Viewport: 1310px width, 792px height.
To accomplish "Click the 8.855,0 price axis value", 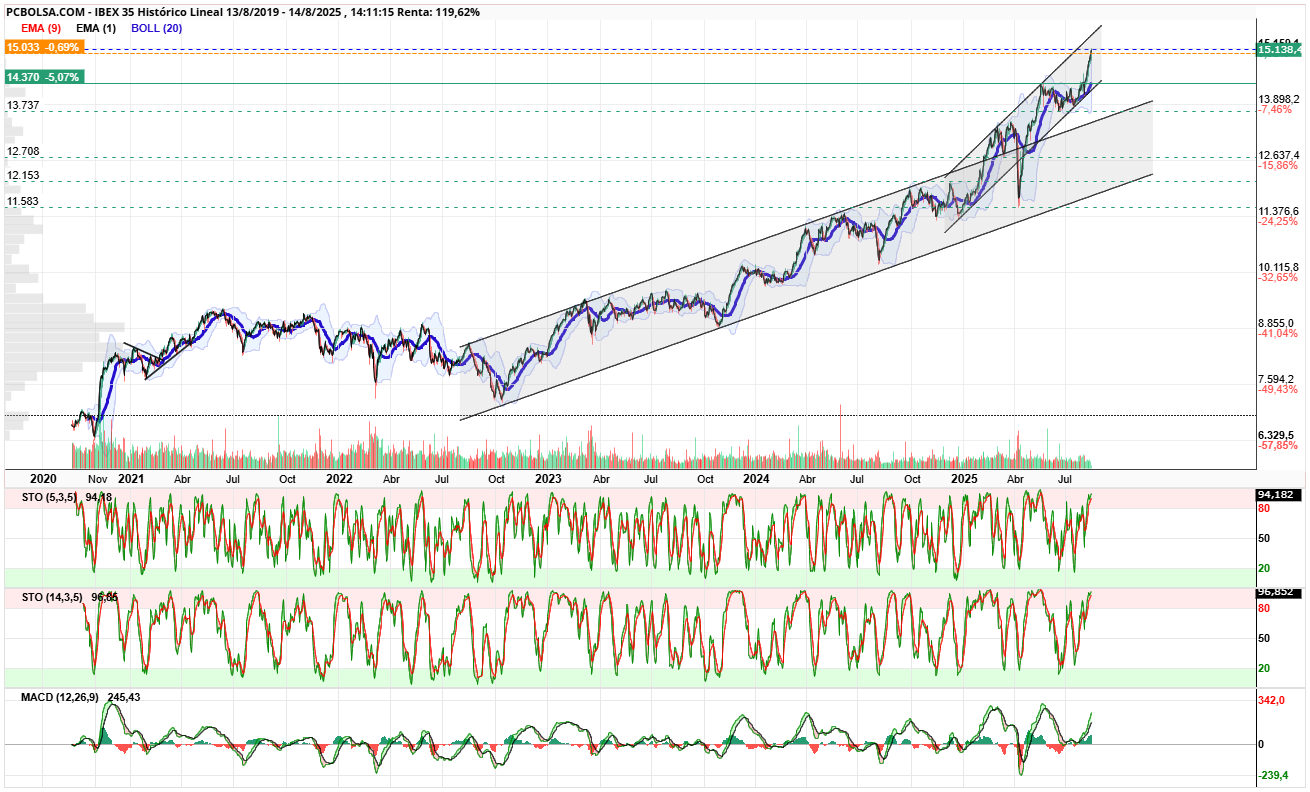I will (x=1278, y=323).
